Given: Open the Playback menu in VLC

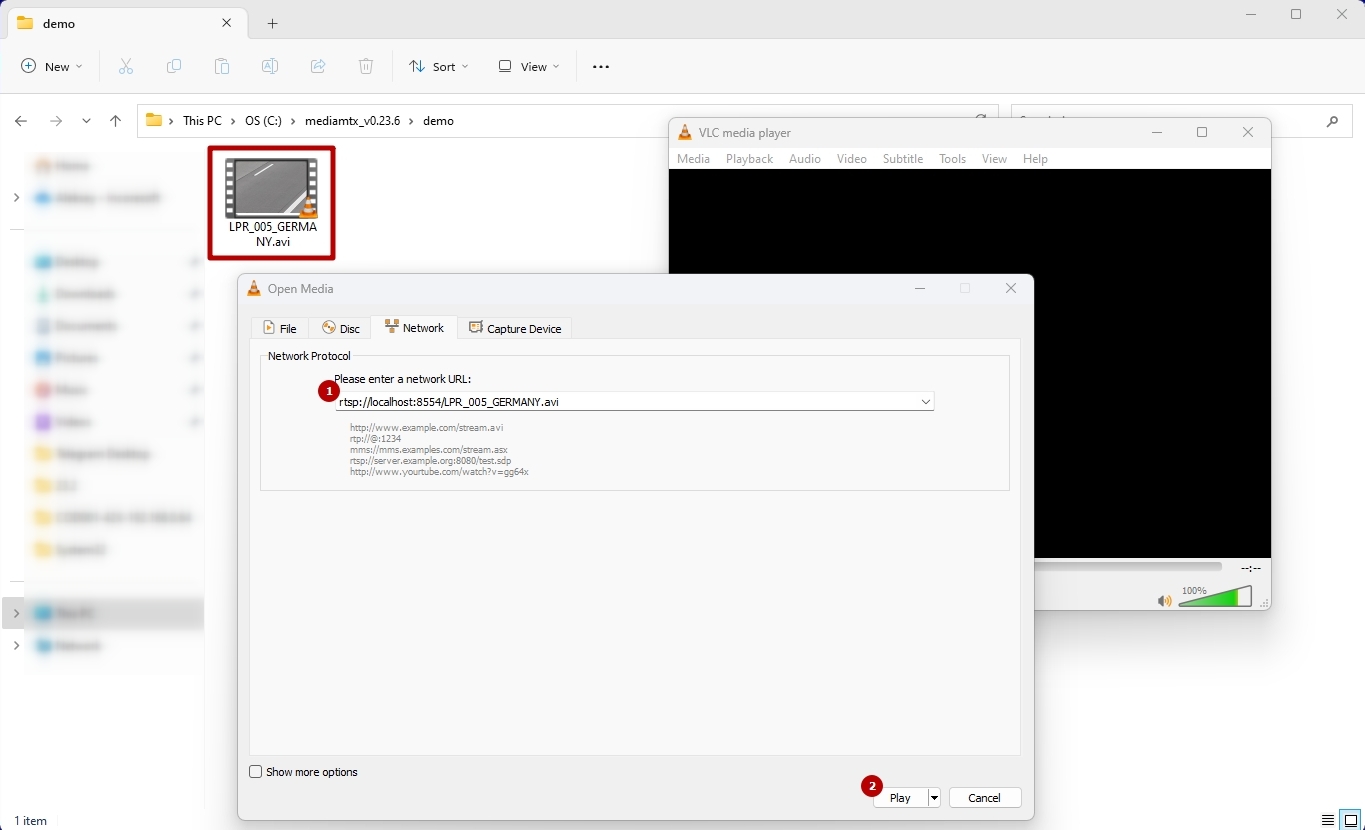Looking at the screenshot, I should pos(749,159).
